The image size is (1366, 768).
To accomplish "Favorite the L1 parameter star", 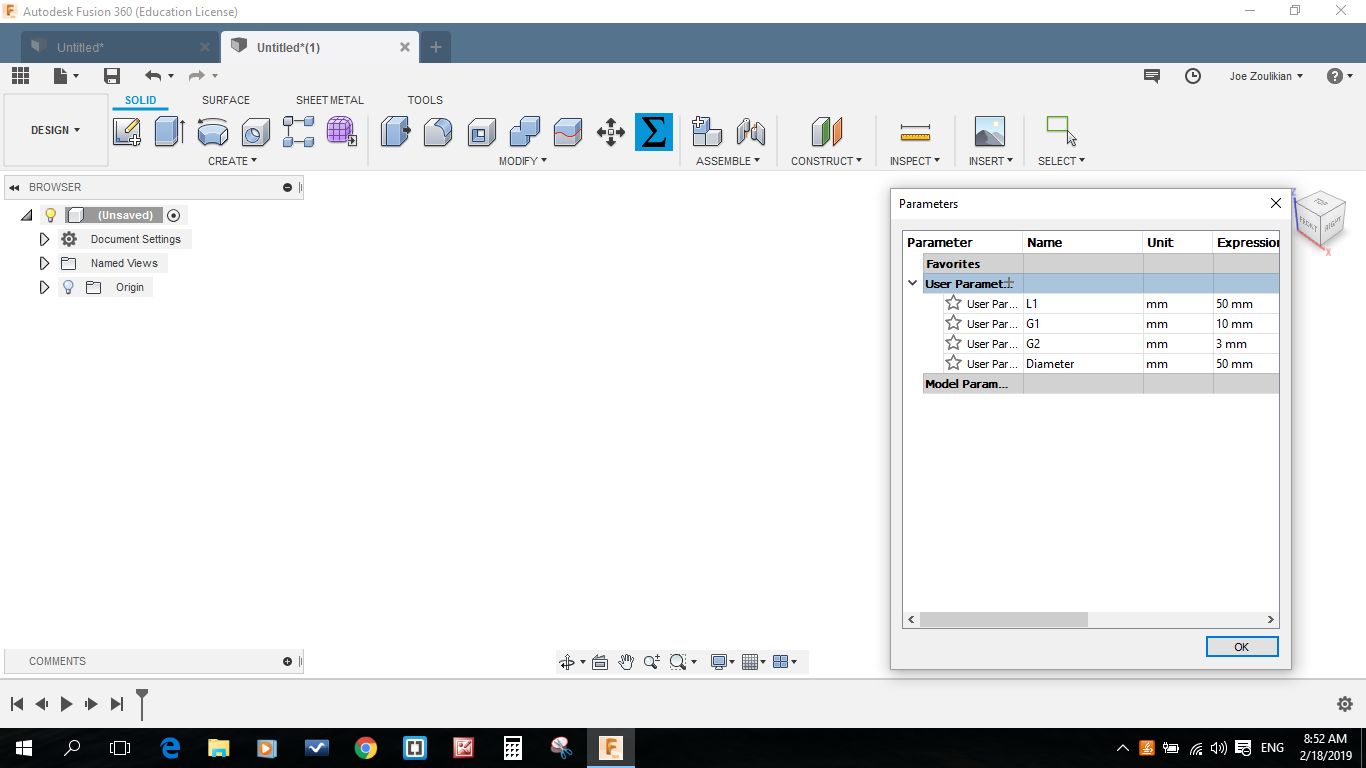I will pyautogui.click(x=954, y=303).
